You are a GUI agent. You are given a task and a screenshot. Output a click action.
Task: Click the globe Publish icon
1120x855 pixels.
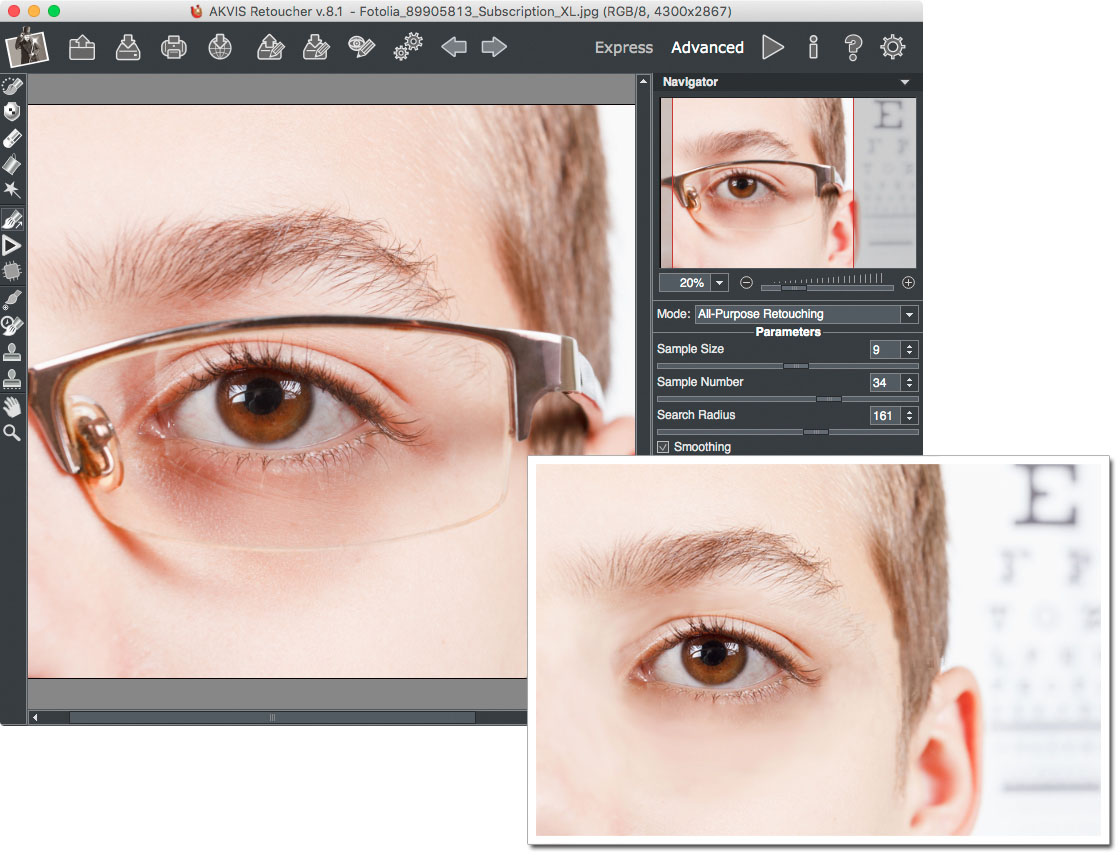pos(220,47)
